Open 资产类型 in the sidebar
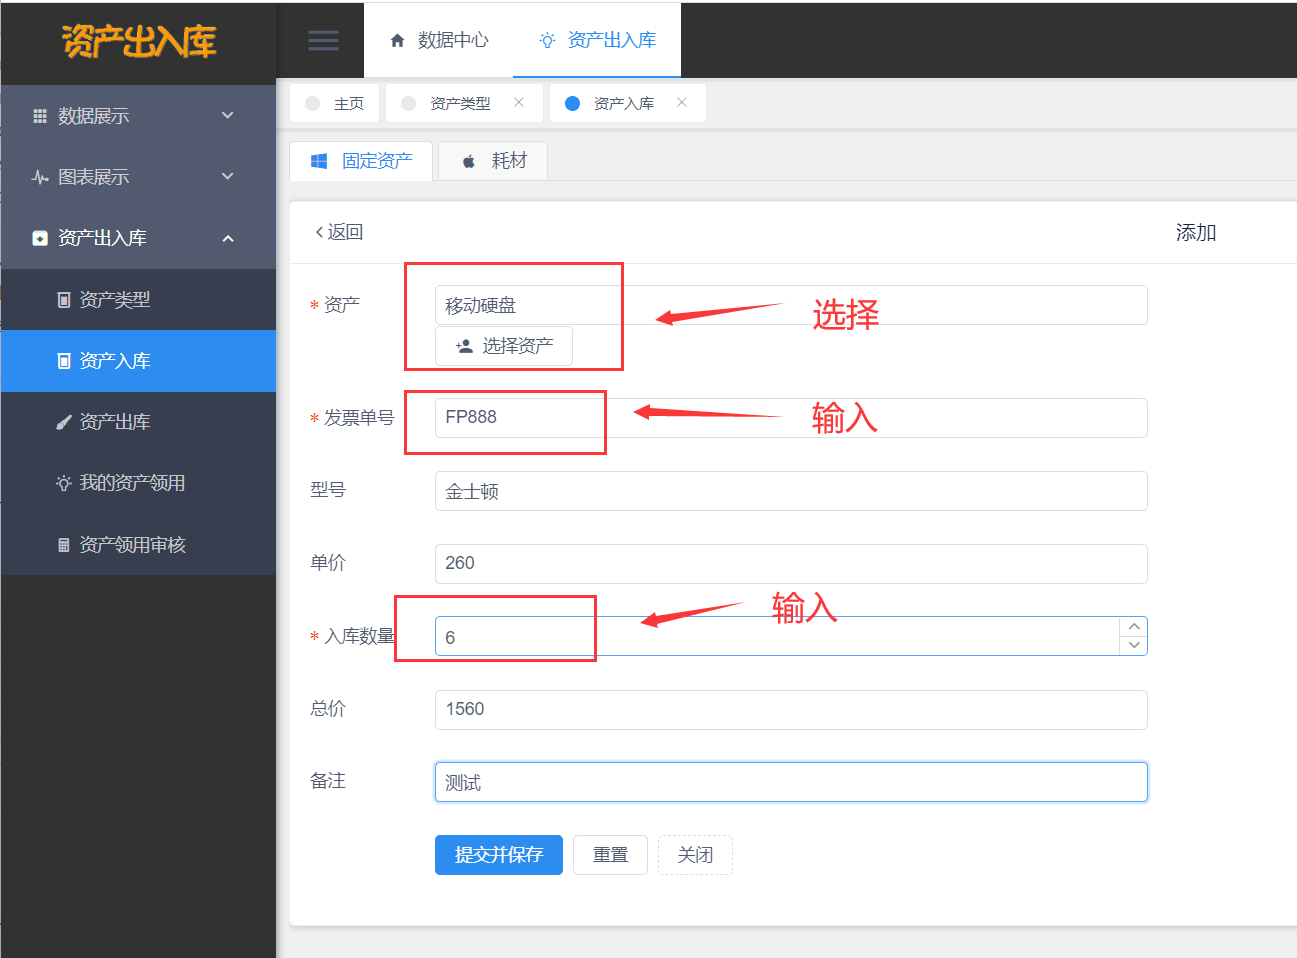The width and height of the screenshot is (1297, 958). point(138,300)
